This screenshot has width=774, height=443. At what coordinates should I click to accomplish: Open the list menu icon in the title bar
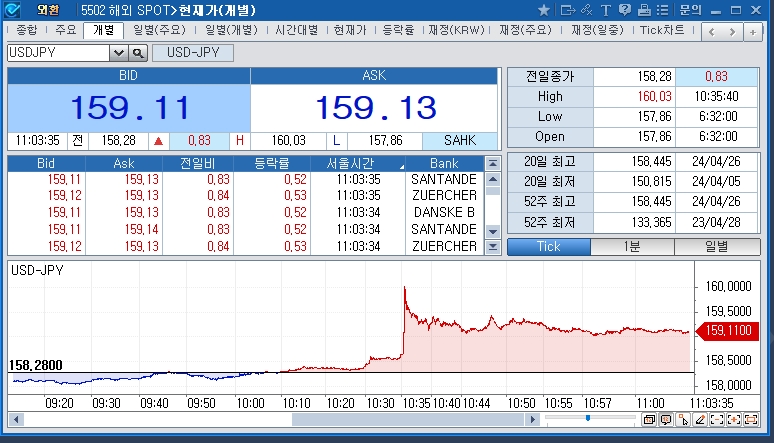pos(662,10)
